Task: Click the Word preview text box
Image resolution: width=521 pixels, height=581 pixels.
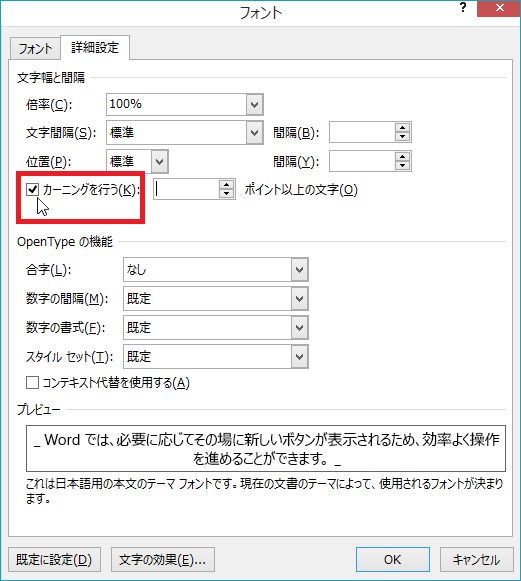Action: (266, 448)
